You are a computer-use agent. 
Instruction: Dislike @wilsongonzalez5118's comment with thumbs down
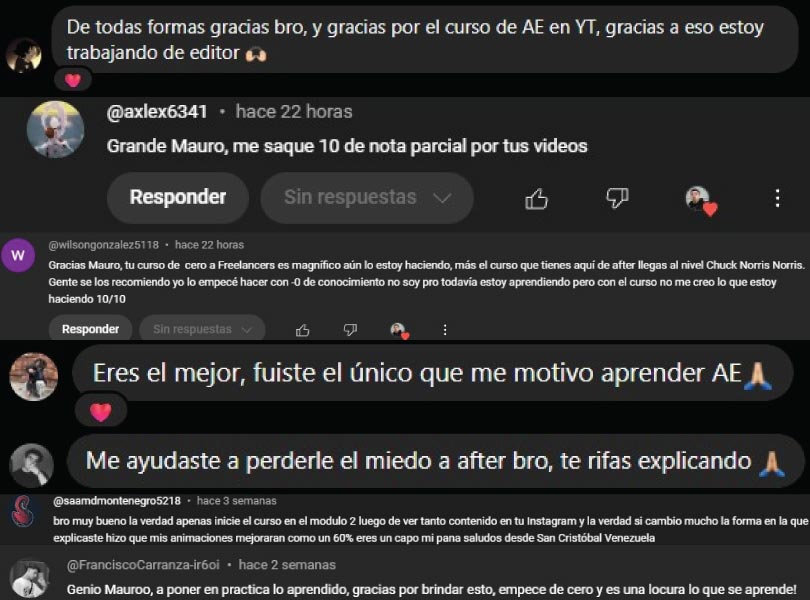coord(350,330)
